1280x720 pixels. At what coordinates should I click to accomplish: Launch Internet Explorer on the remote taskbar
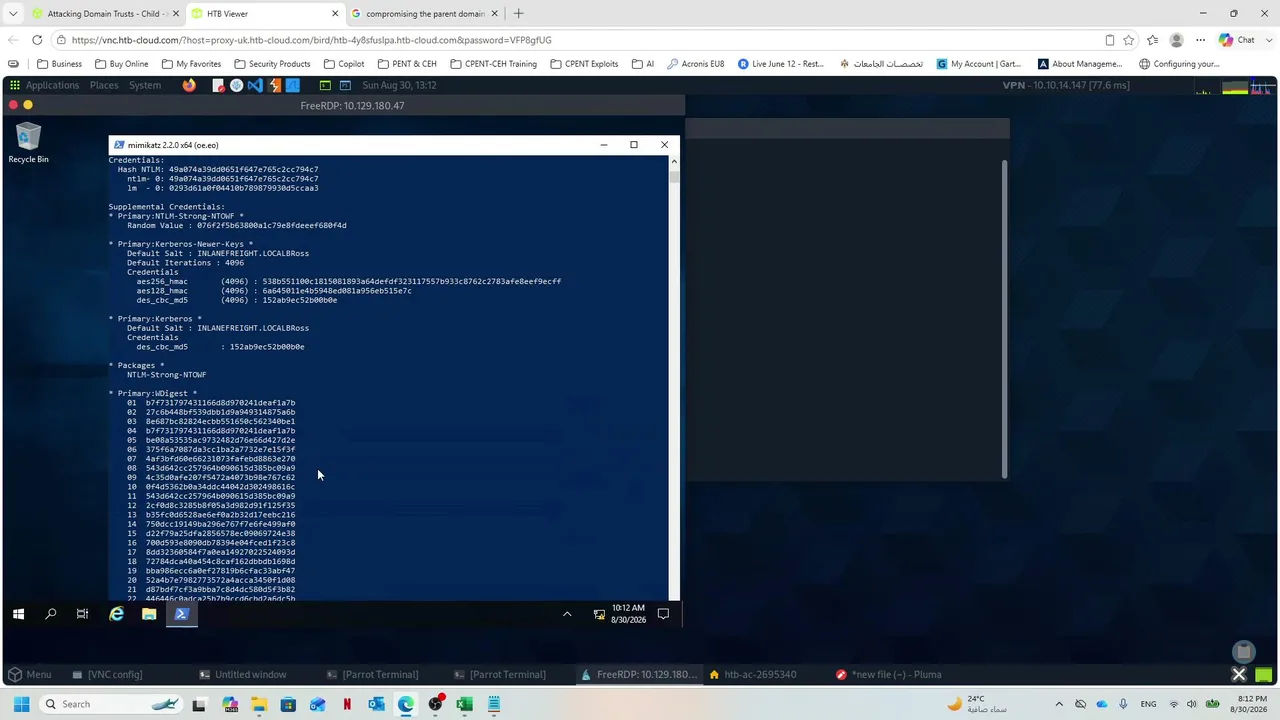click(x=117, y=614)
